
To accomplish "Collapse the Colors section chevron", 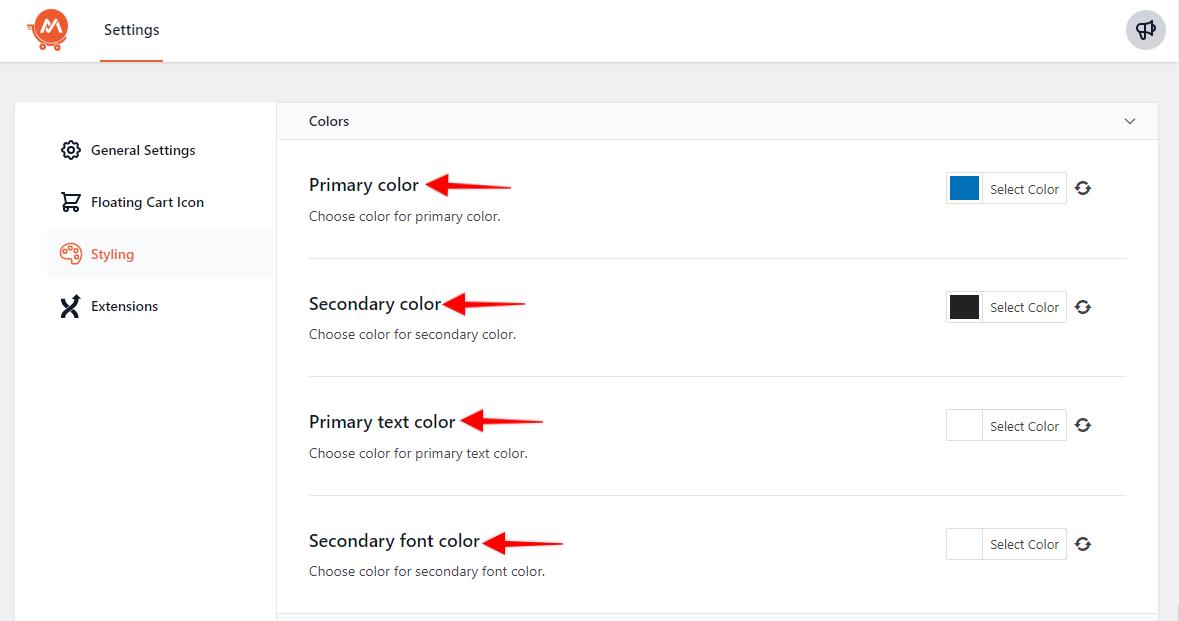I will (x=1130, y=121).
